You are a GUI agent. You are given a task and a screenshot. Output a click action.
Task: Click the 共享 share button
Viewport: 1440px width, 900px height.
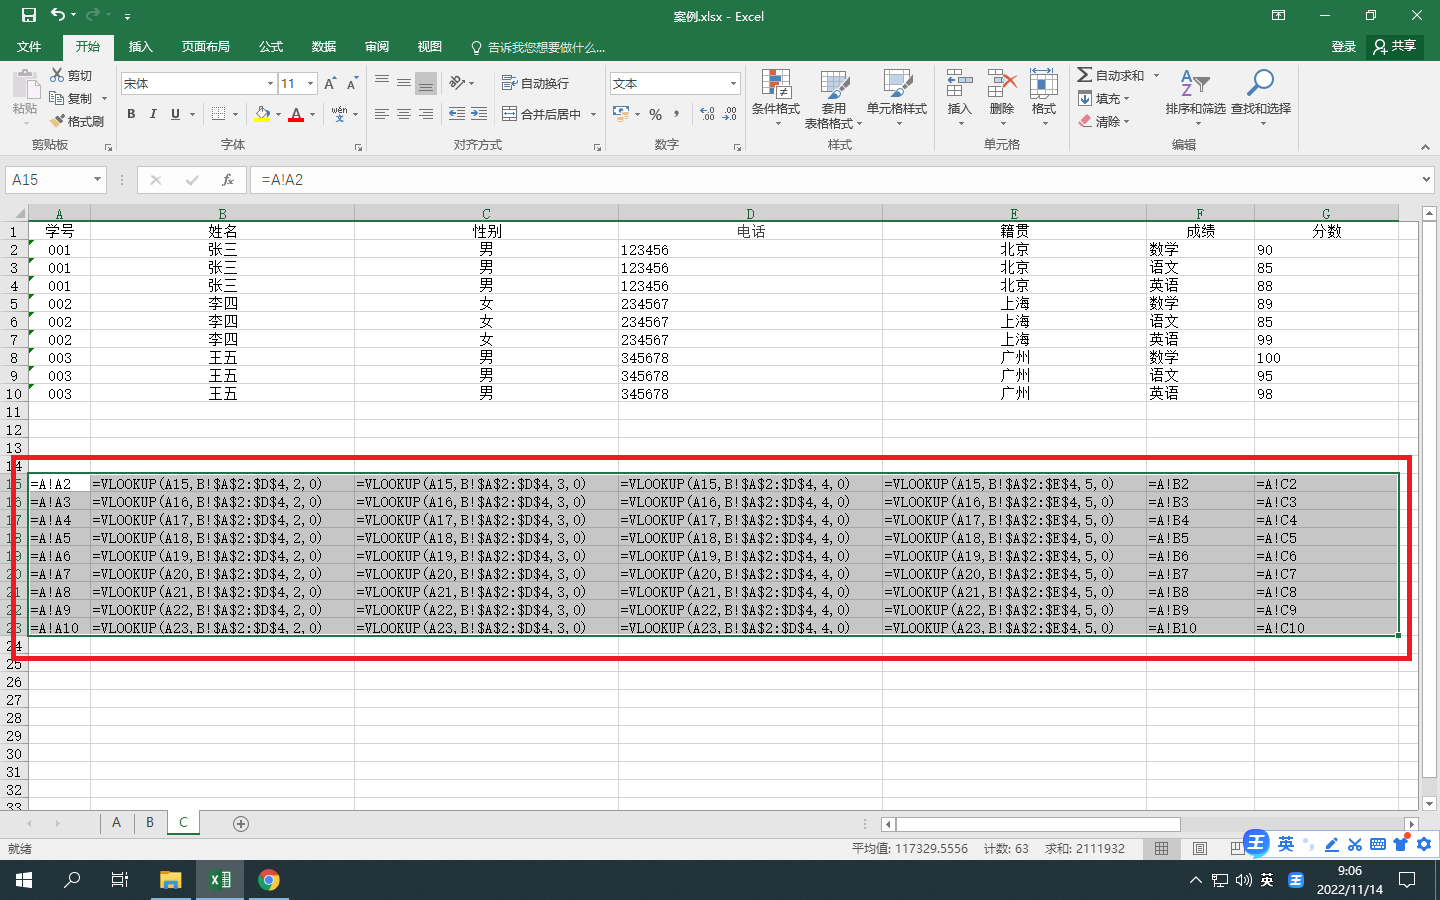click(1395, 47)
